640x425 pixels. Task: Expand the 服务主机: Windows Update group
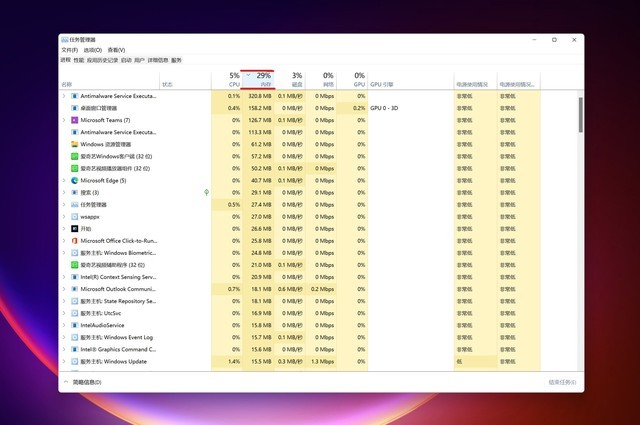point(64,361)
